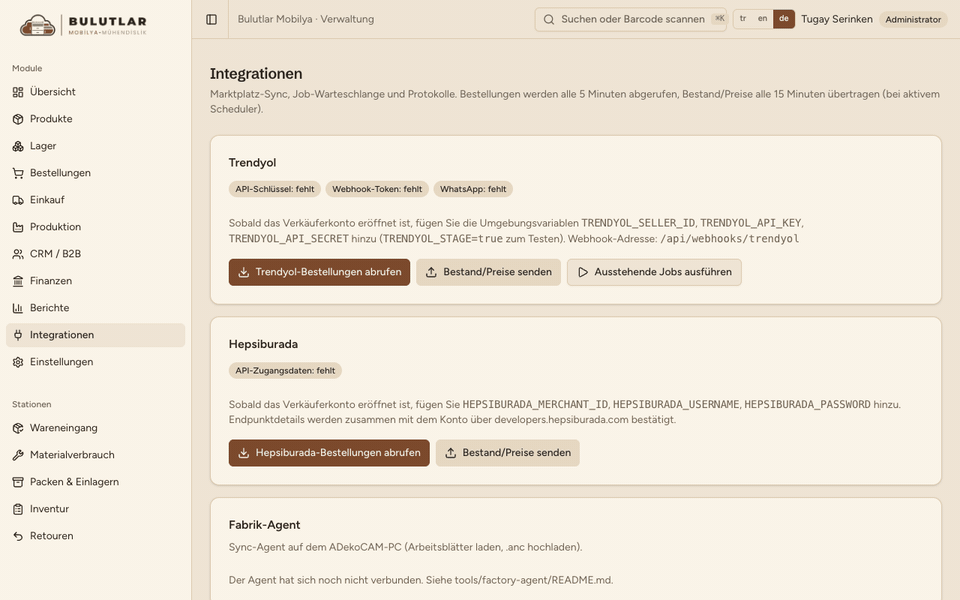Viewport: 960px width, 600px height.
Task: Switch language to Turkish (tr)
Action: click(x=743, y=19)
